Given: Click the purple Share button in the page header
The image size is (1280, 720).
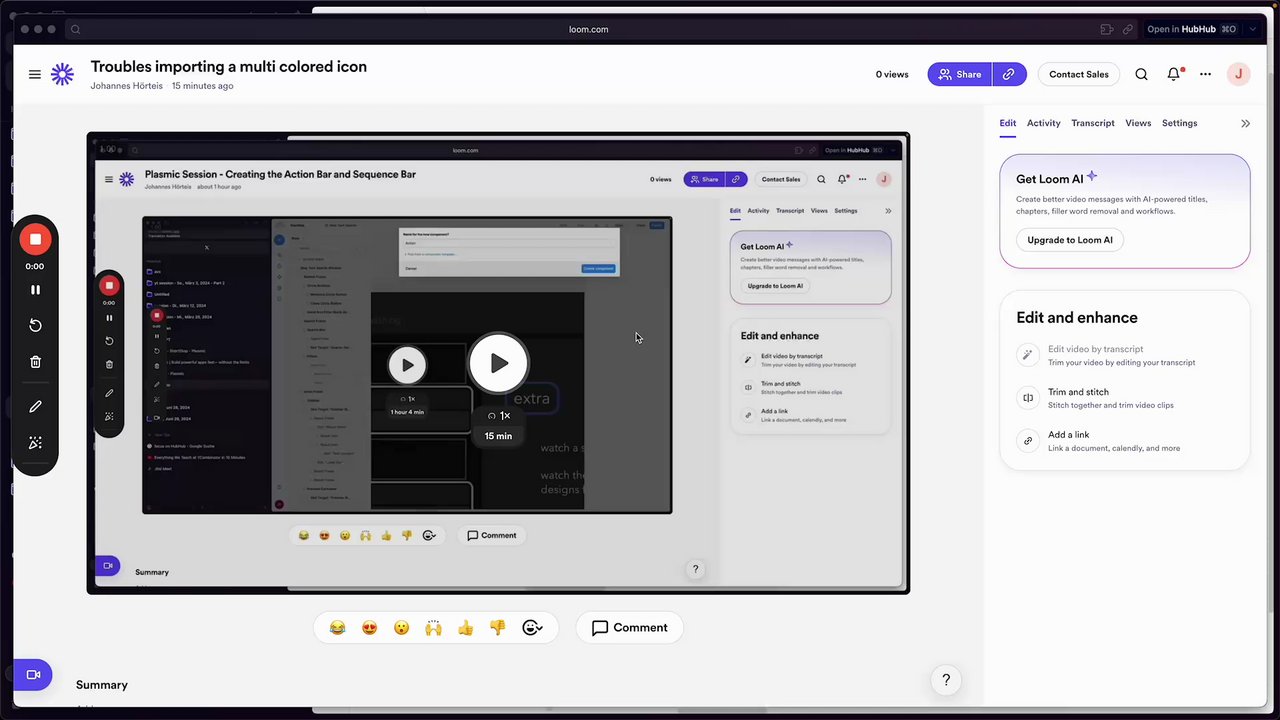Looking at the screenshot, I should point(960,74).
